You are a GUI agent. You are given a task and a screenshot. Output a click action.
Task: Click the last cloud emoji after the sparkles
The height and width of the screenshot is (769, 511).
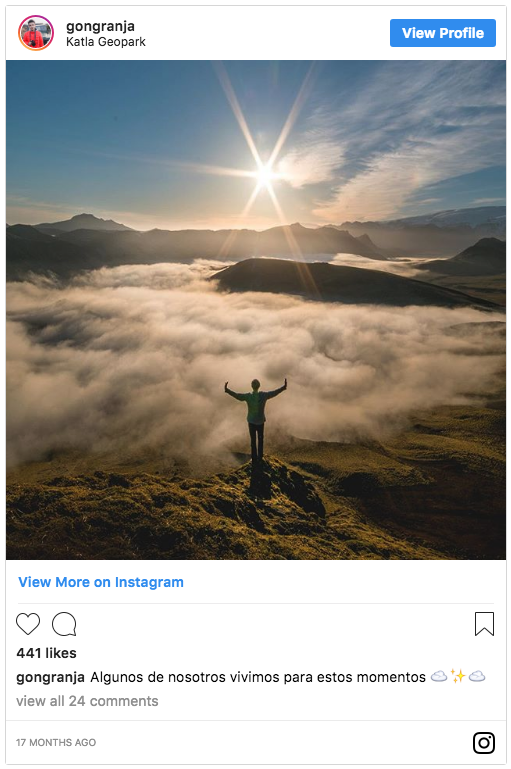[477, 677]
